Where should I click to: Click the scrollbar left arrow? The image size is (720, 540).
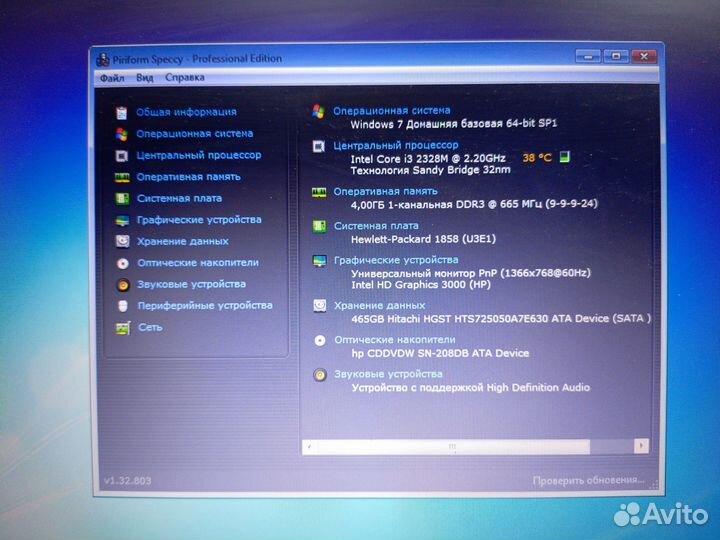click(x=309, y=446)
